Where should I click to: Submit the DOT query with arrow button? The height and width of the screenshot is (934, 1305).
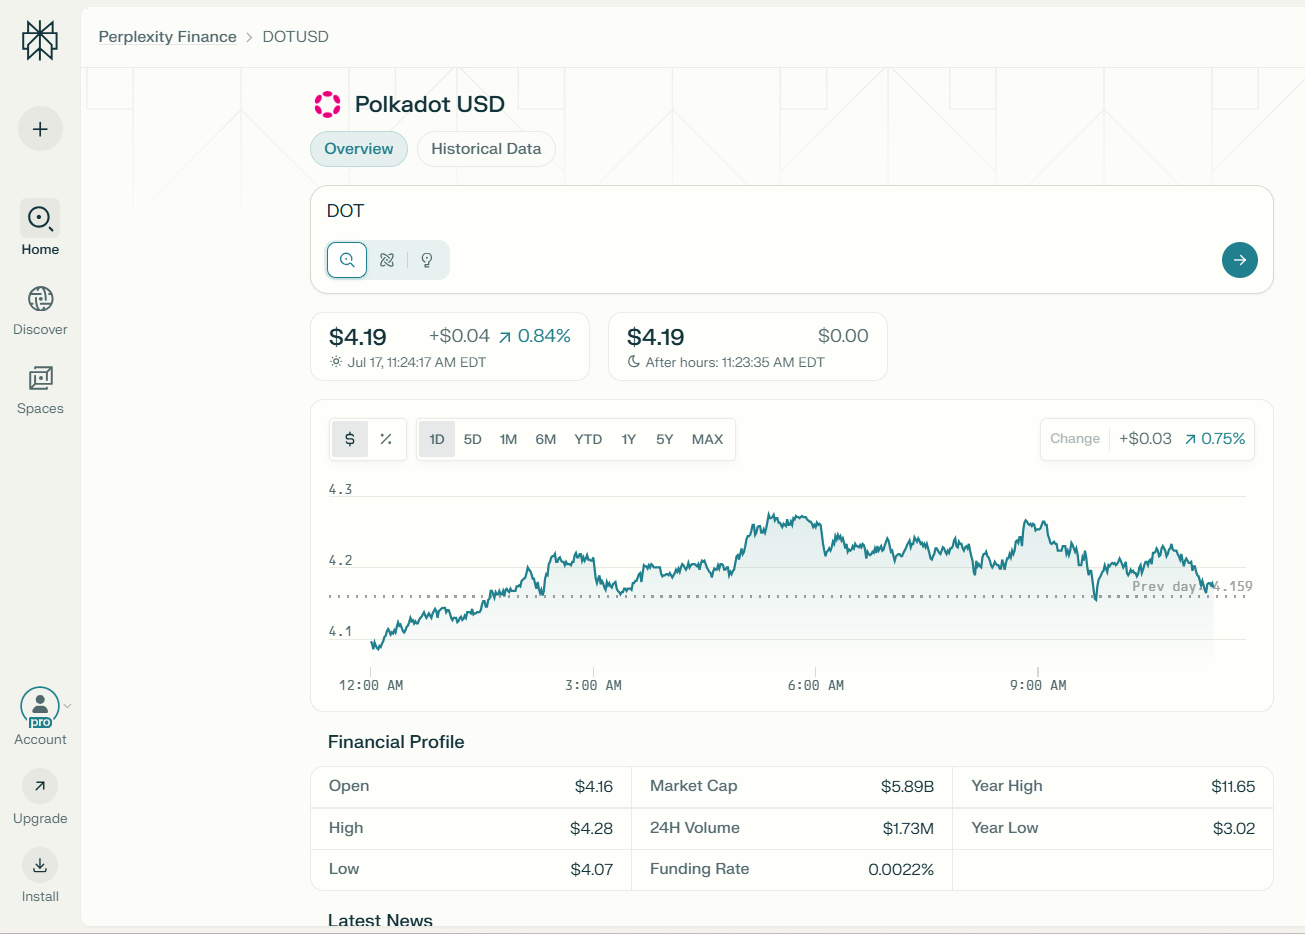[x=1240, y=260]
